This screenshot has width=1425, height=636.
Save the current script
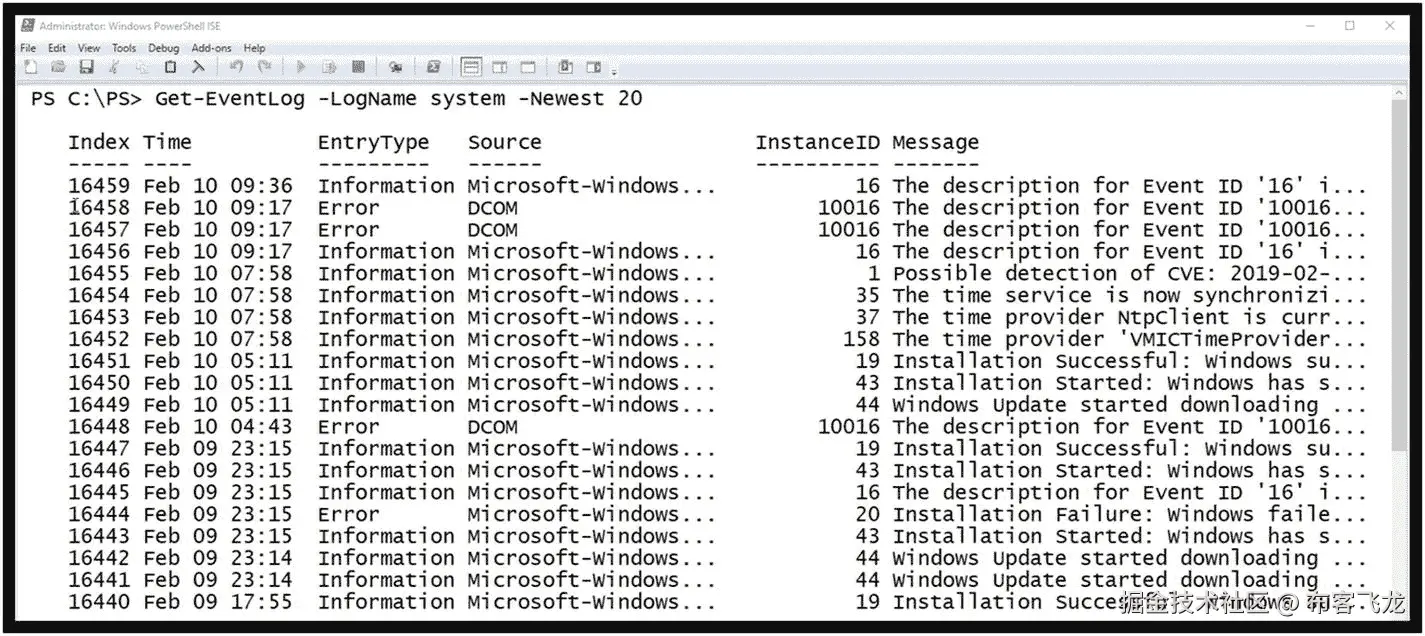(x=87, y=66)
